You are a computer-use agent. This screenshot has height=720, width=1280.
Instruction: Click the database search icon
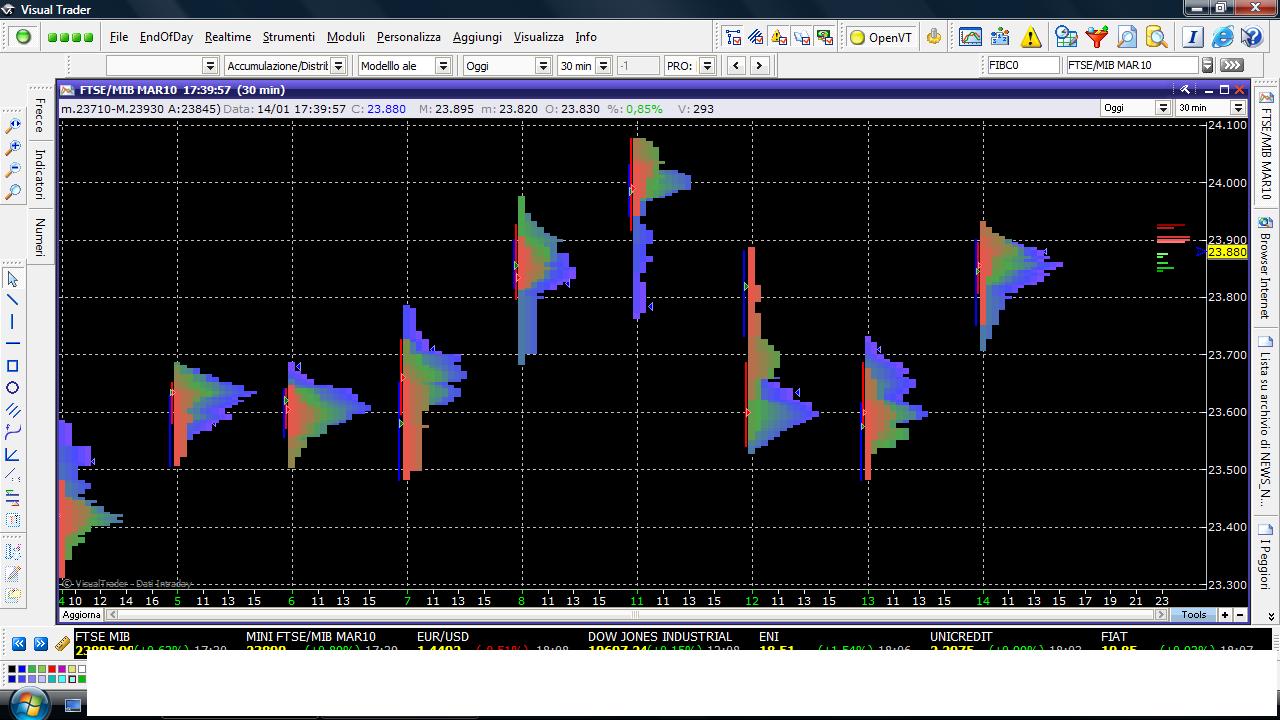pyautogui.click(x=1157, y=37)
